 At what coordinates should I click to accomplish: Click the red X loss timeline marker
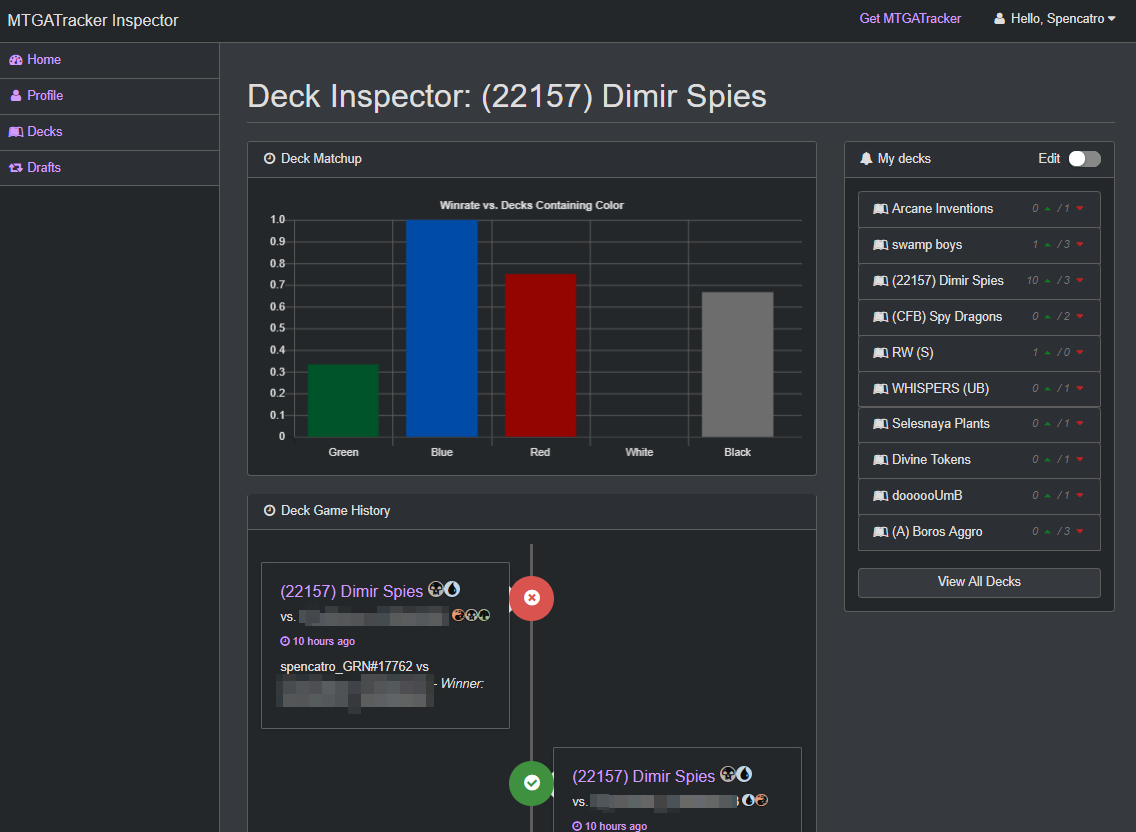pyautogui.click(x=531, y=599)
